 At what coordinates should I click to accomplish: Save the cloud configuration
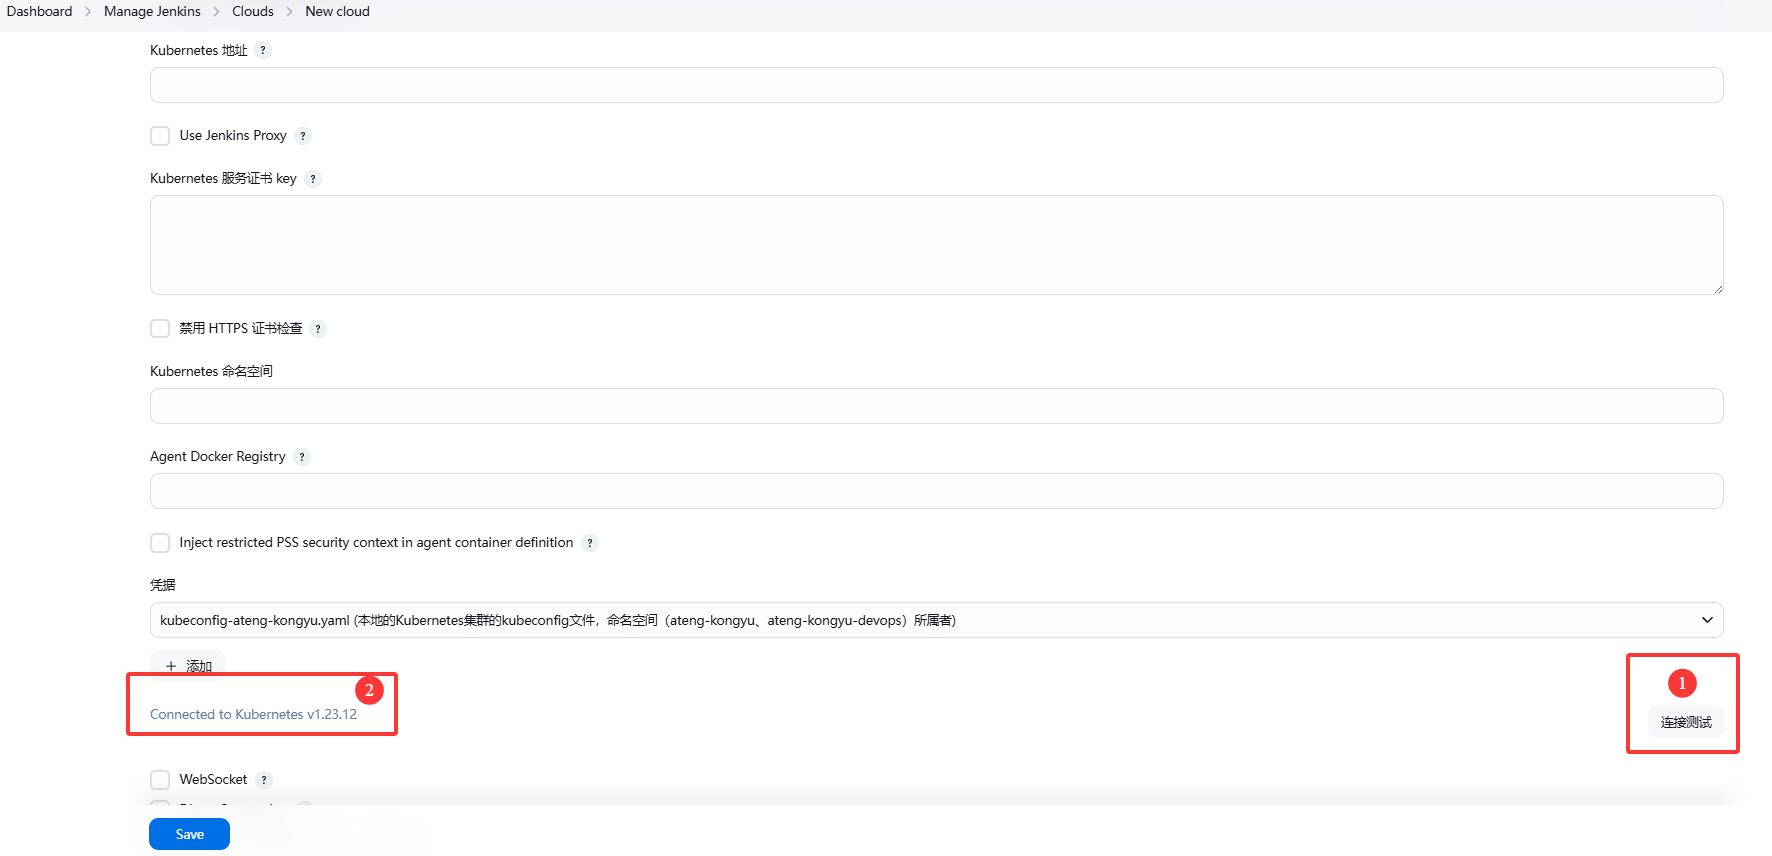pyautogui.click(x=189, y=834)
